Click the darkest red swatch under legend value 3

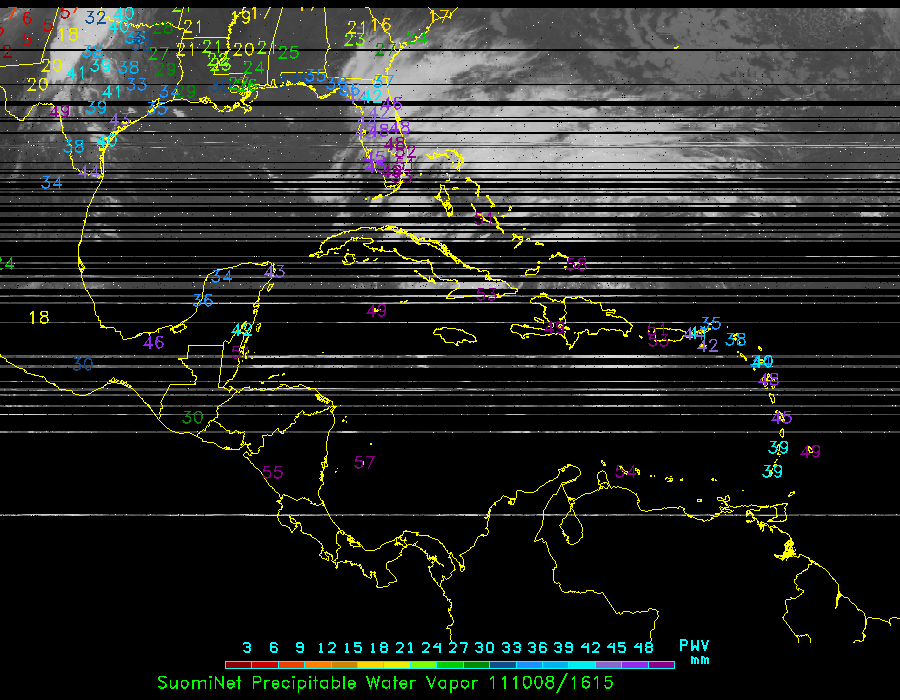pos(237,664)
